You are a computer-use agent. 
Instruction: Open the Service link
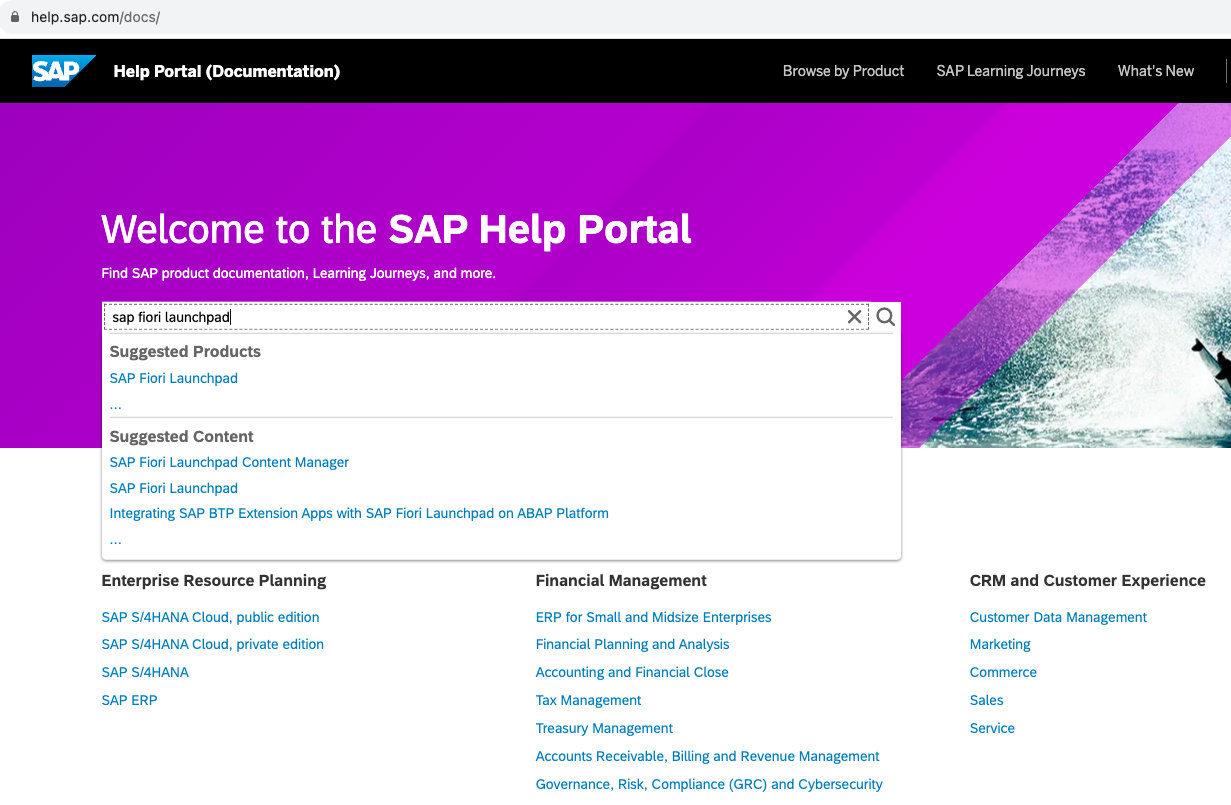coord(992,728)
